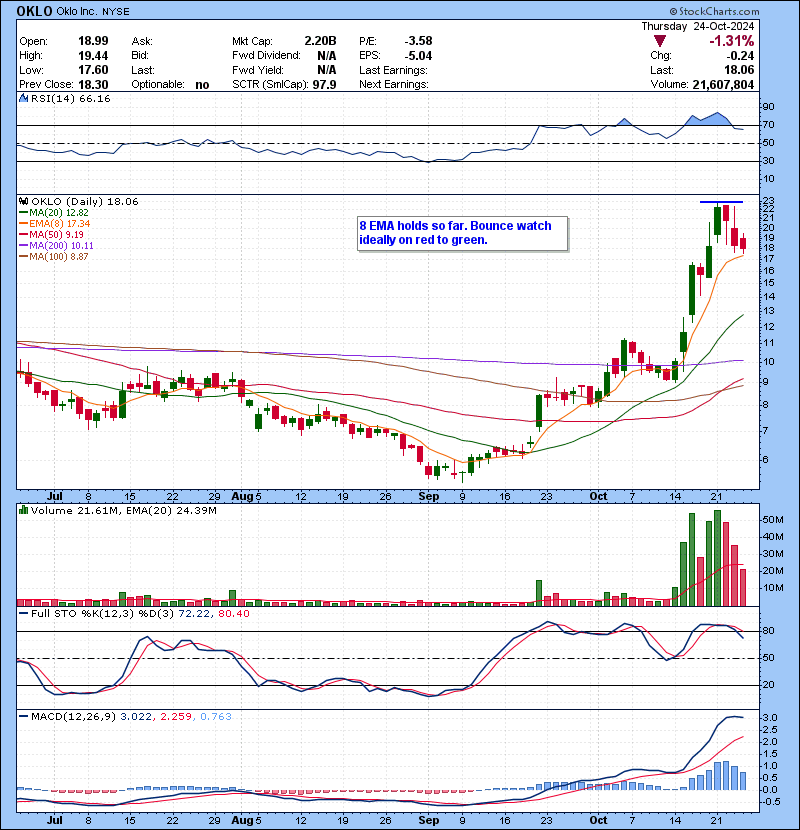Click the Thursday 24-Oct-2024 date text
The width and height of the screenshot is (800, 830).
tap(698, 26)
